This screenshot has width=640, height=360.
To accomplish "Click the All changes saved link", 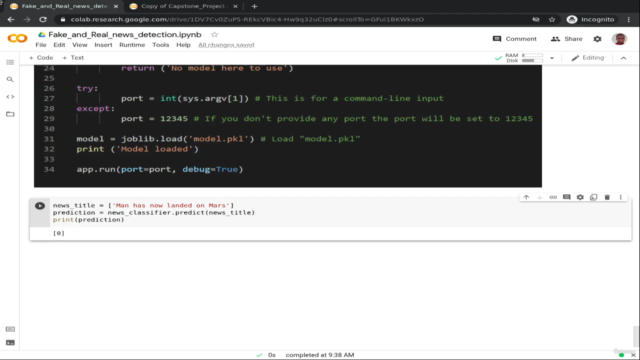I will point(226,45).
